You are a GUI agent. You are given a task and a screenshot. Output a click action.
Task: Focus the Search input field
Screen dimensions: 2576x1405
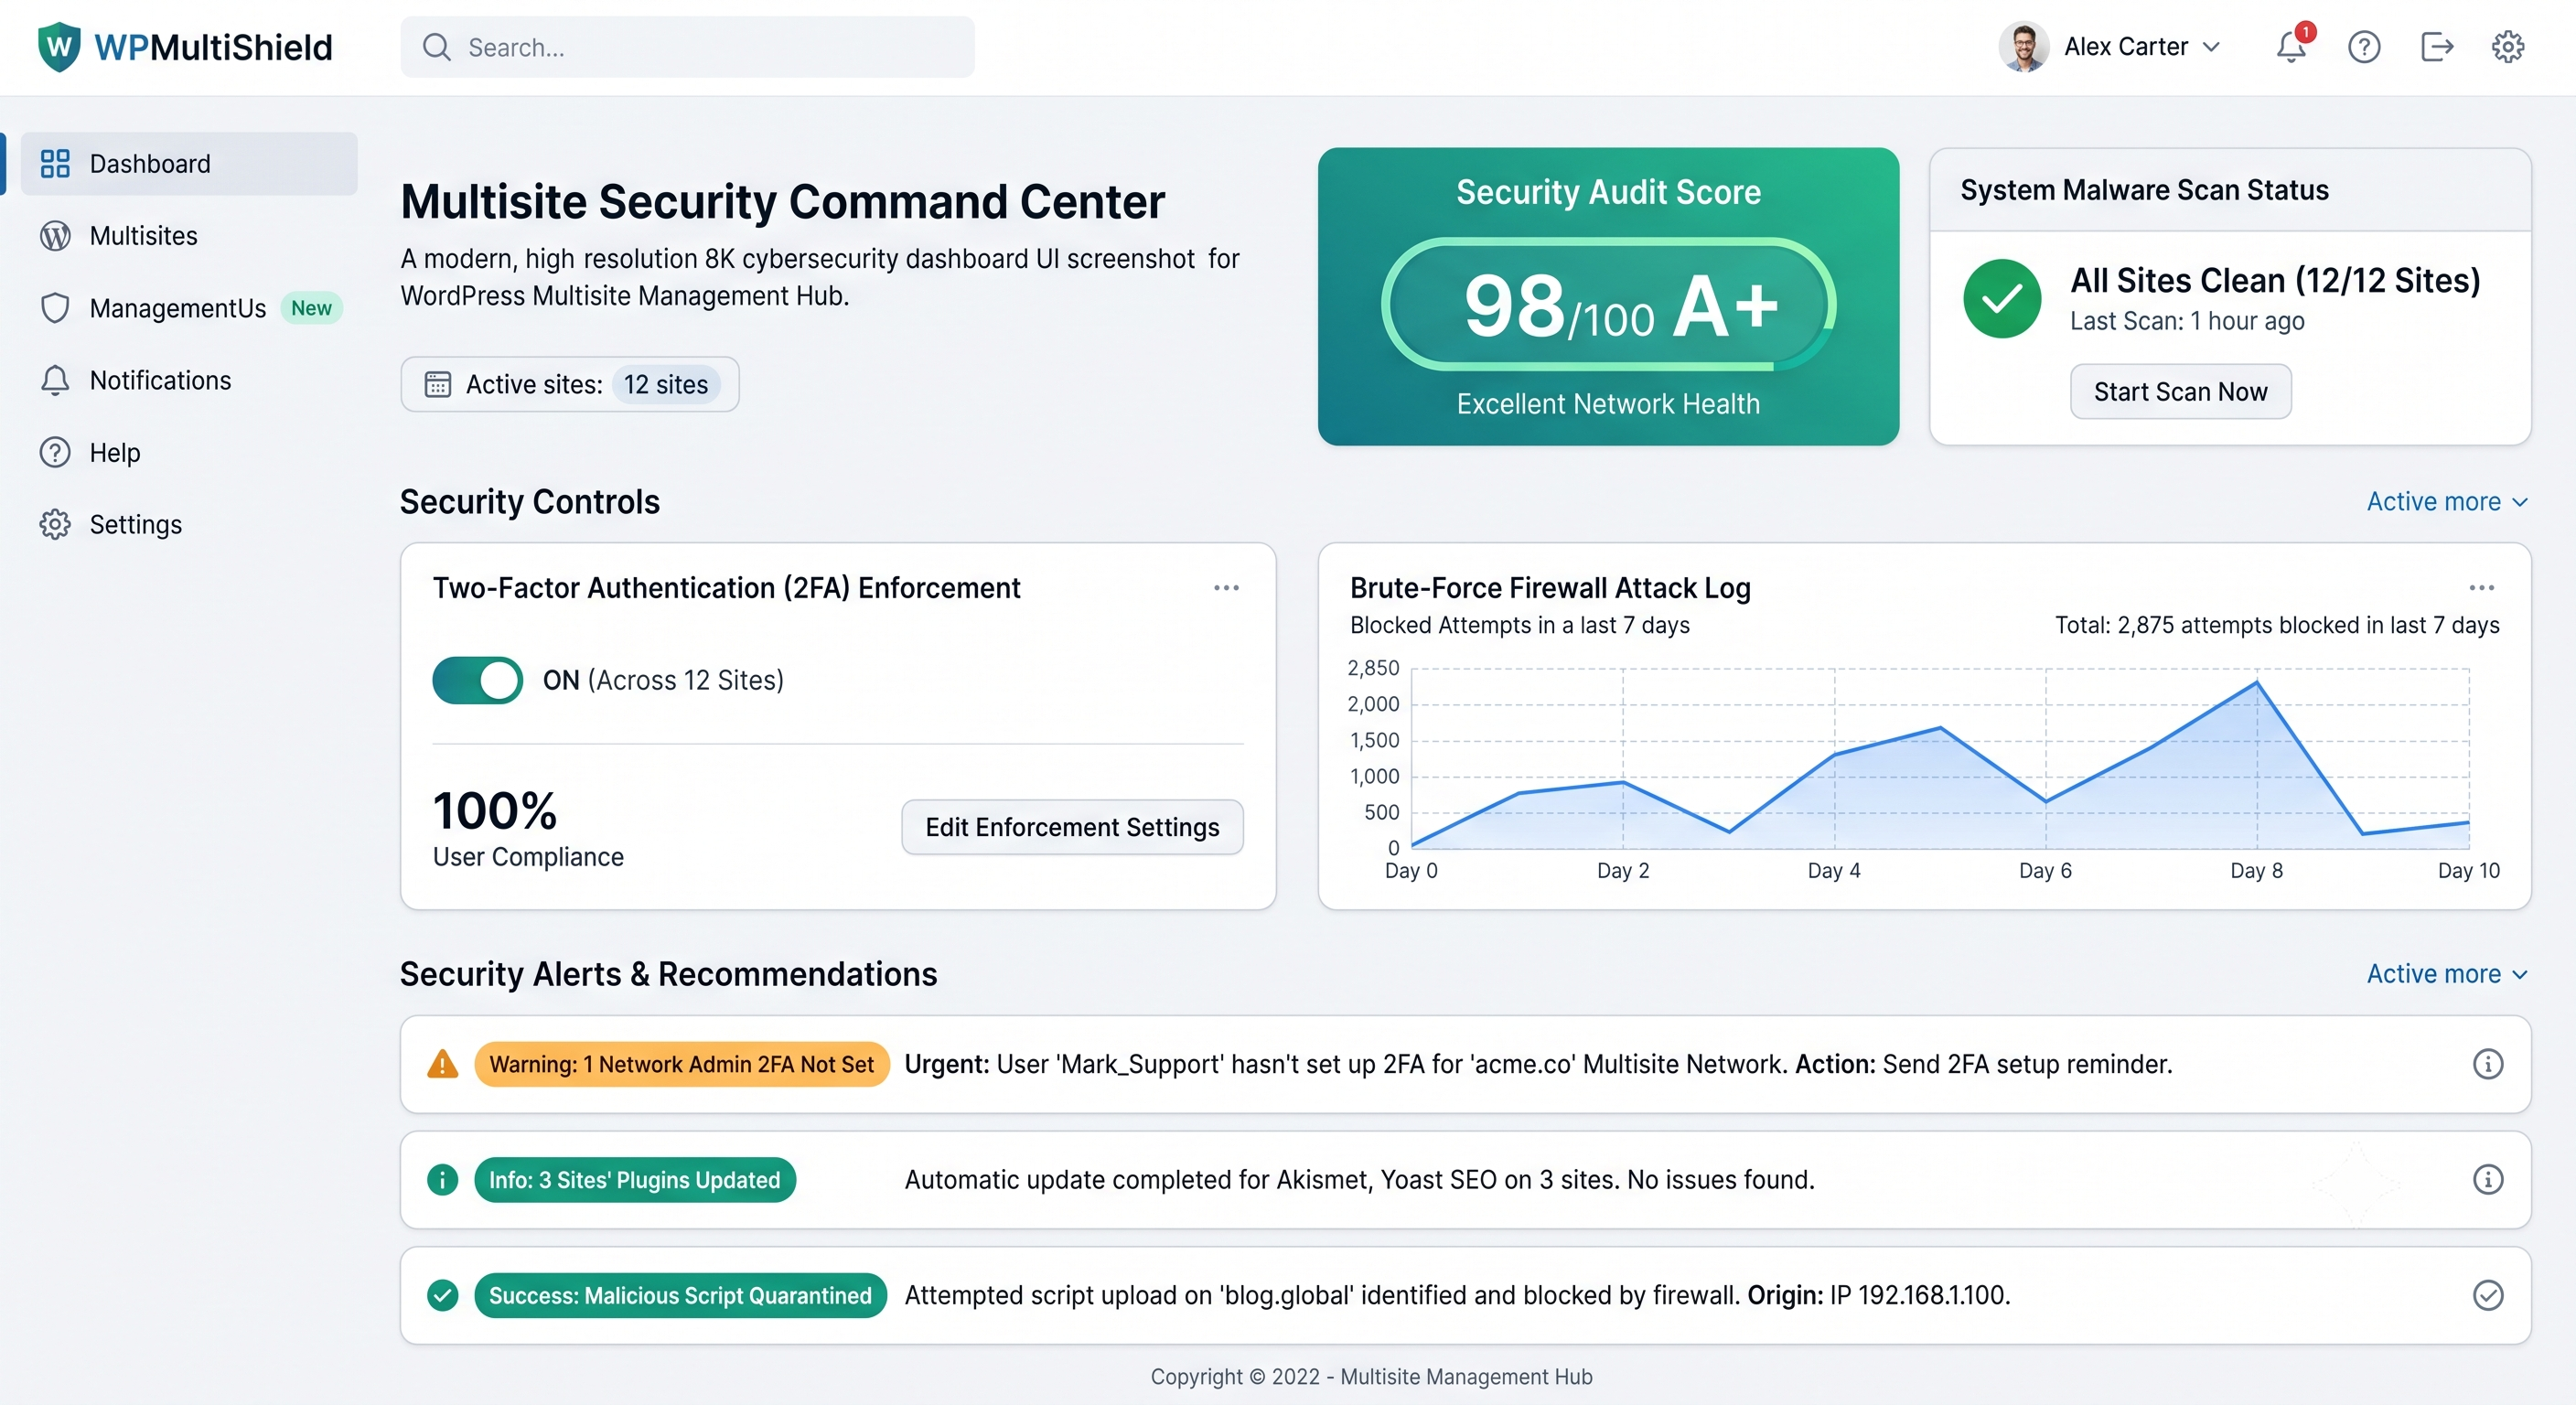[687, 47]
